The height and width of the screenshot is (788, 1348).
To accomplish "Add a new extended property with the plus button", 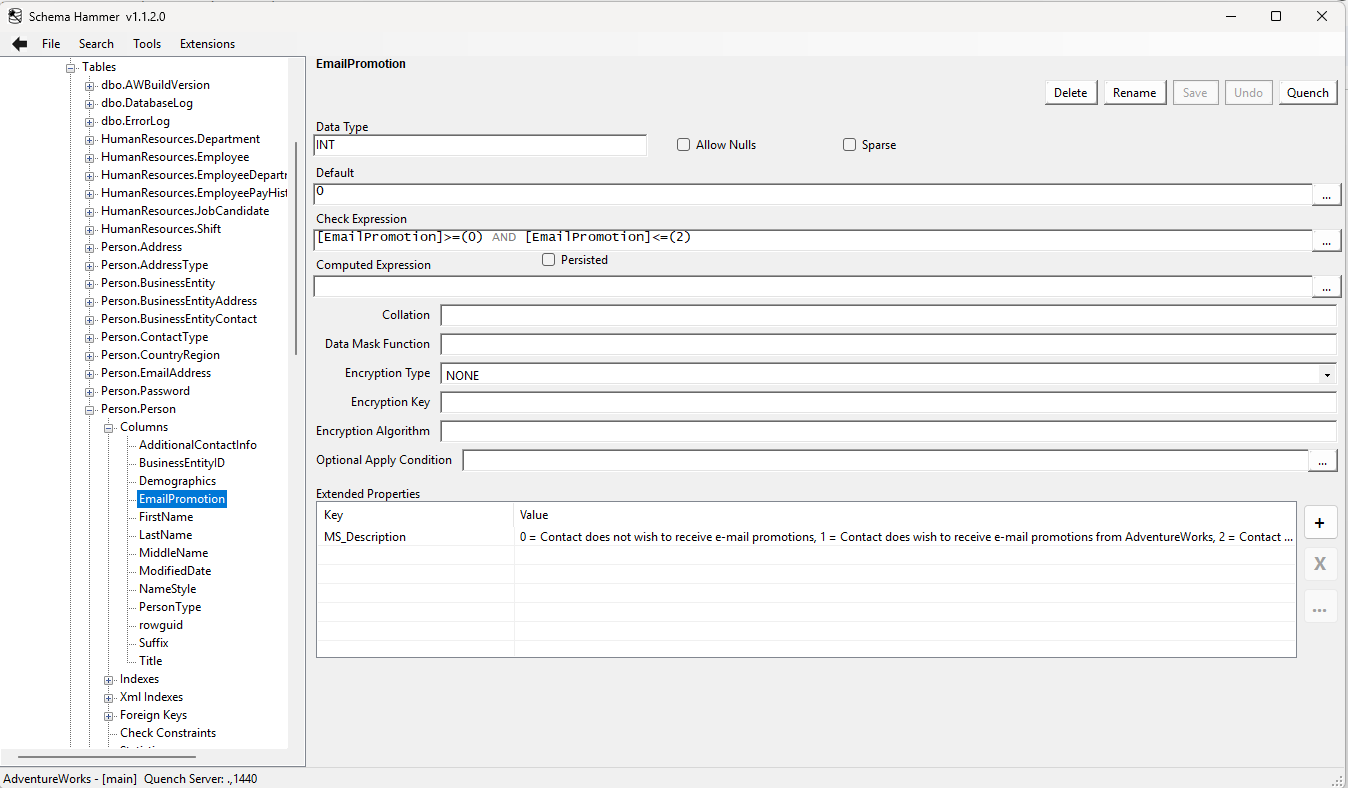I will click(1320, 522).
